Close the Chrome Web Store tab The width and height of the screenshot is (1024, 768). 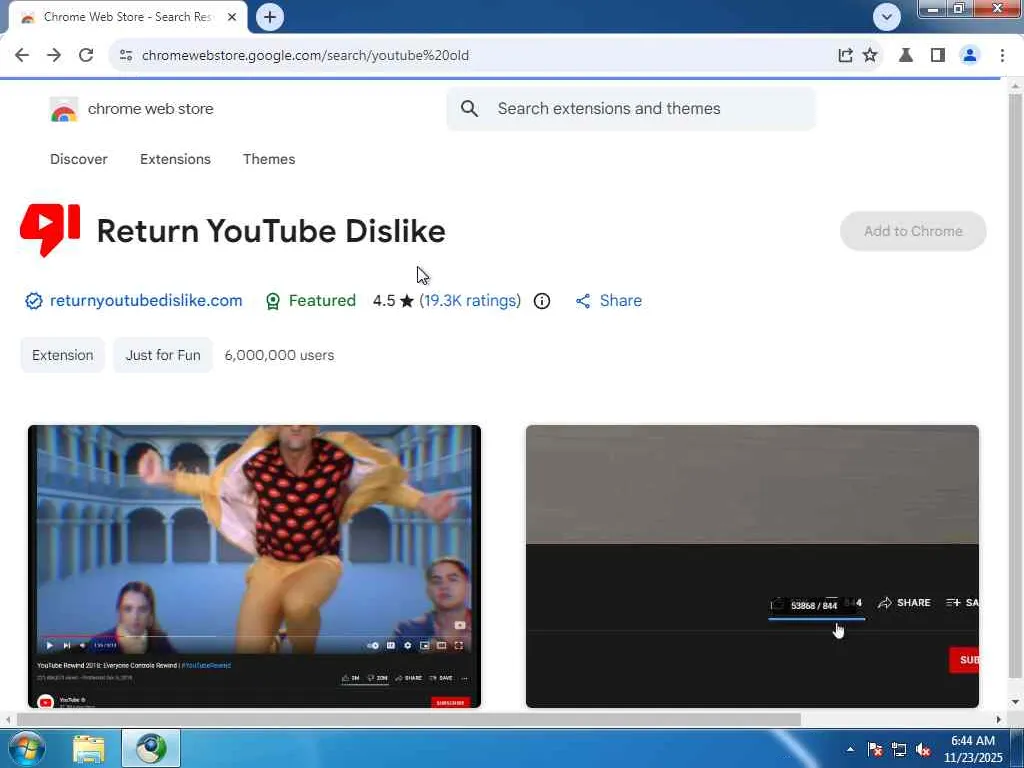pos(232,17)
